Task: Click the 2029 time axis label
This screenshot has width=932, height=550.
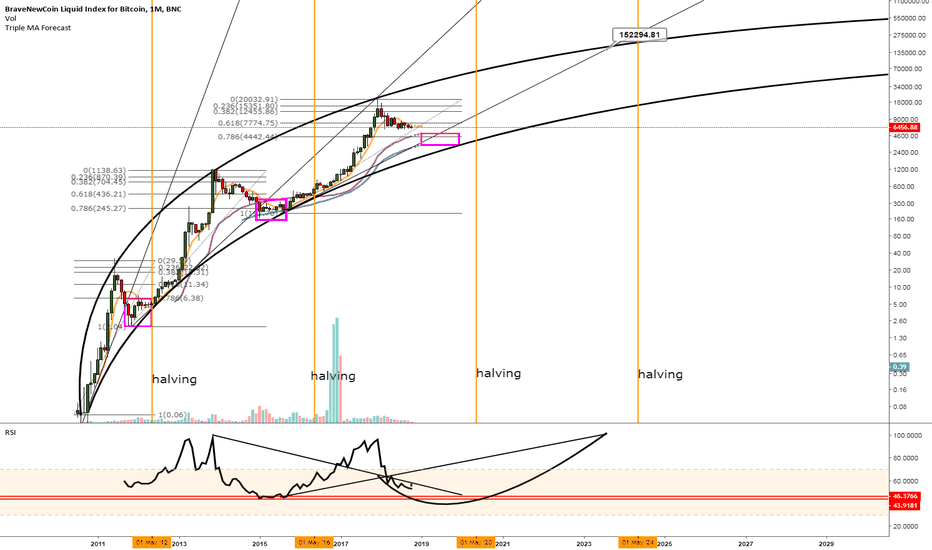Action: point(826,543)
